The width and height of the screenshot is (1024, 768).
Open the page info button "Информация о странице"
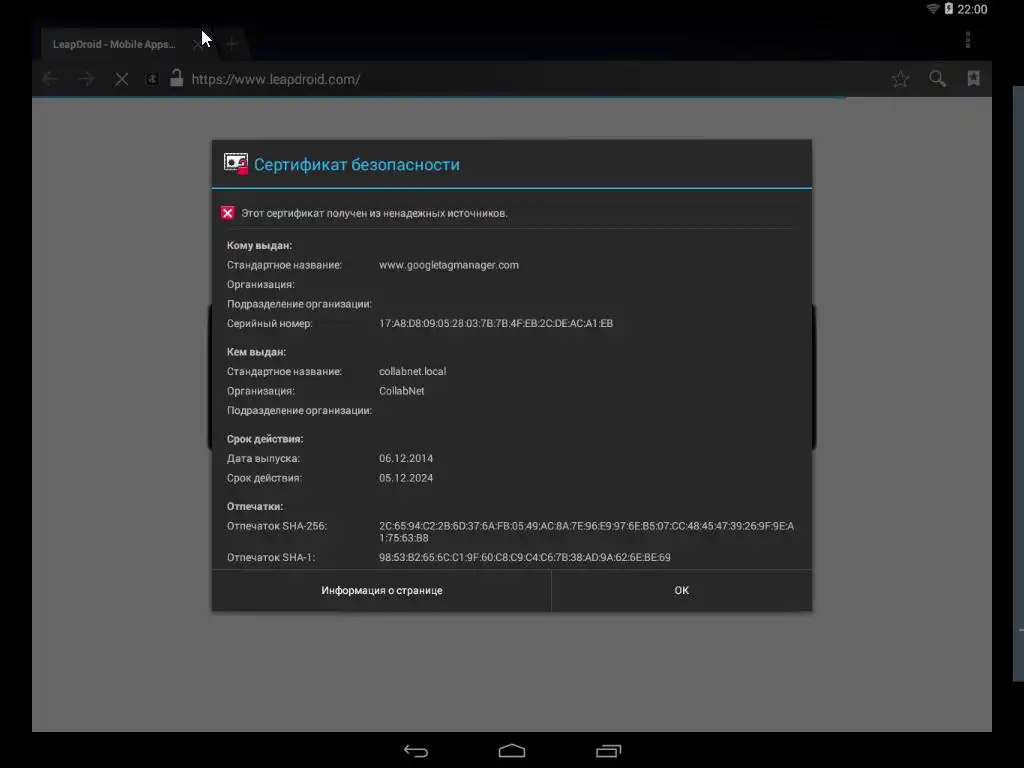[x=381, y=590]
